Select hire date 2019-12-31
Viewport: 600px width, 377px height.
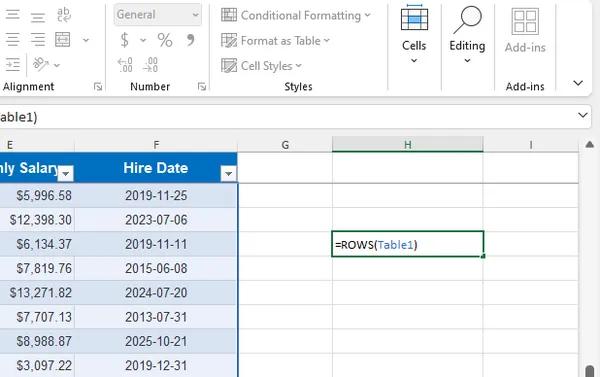(x=156, y=366)
